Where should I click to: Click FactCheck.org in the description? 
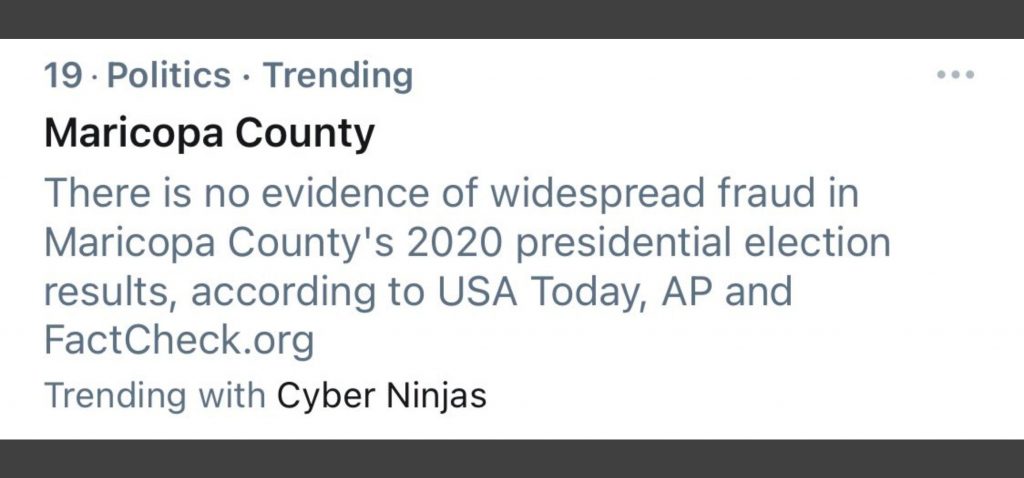(x=179, y=341)
